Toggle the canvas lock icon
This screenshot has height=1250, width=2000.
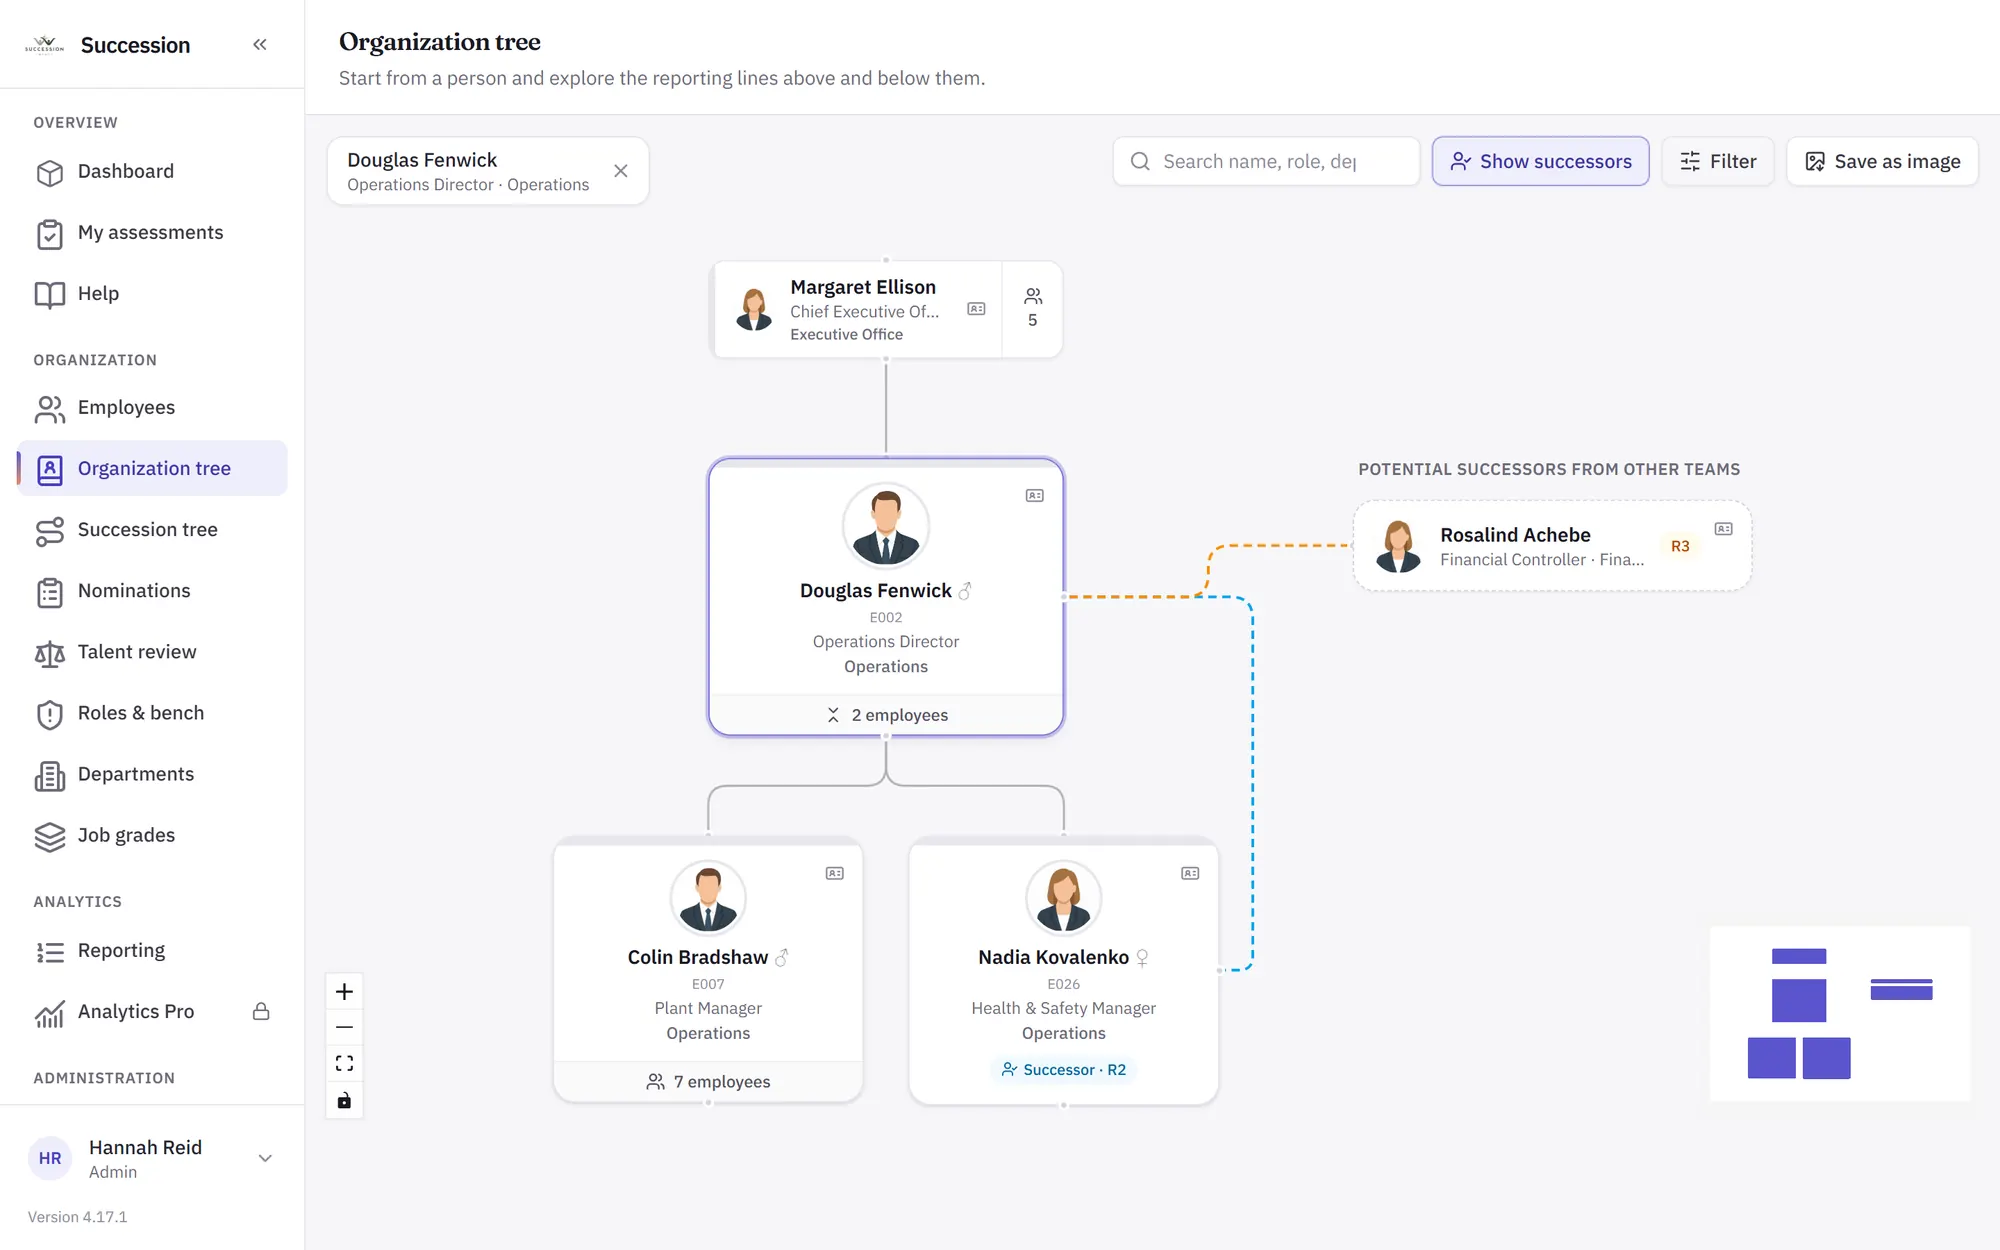[344, 1101]
